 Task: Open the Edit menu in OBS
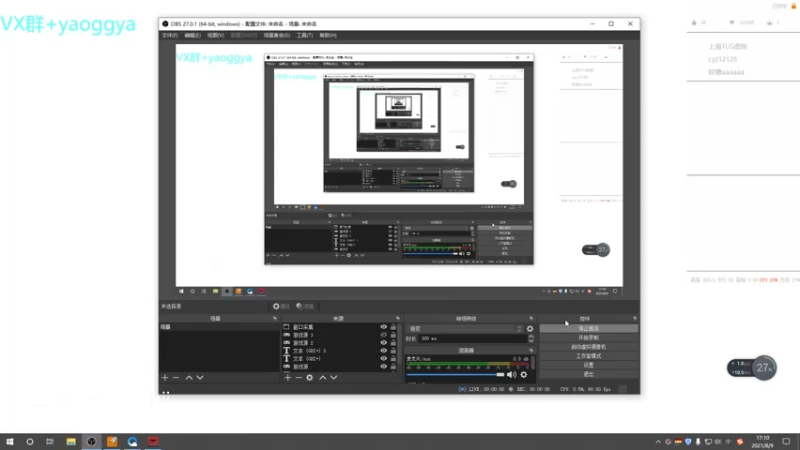tap(192, 35)
